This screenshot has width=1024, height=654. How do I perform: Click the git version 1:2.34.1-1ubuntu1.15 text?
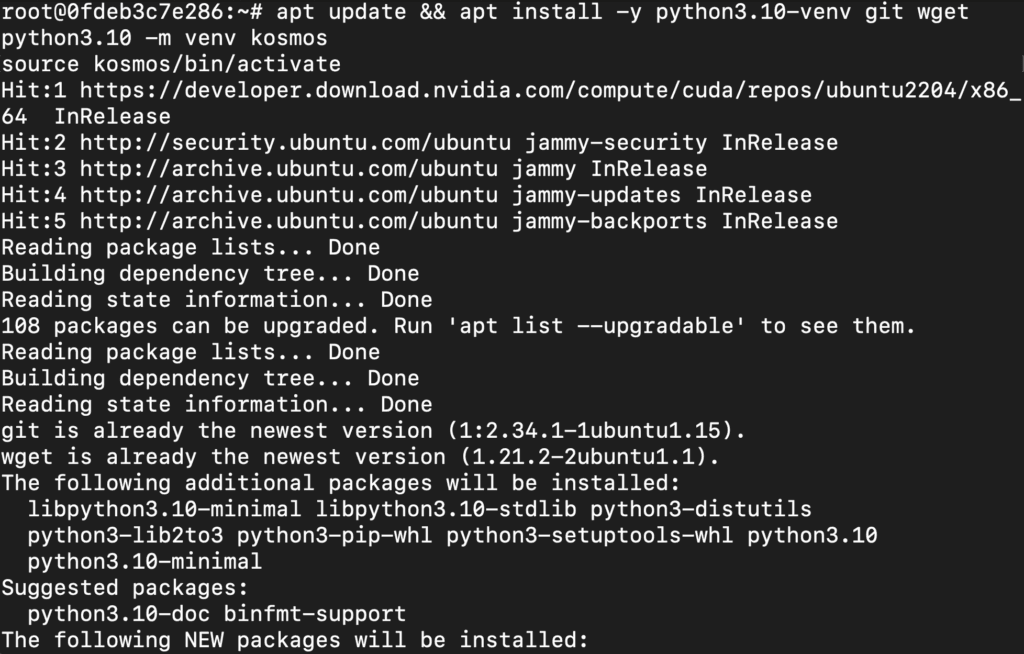(x=596, y=431)
